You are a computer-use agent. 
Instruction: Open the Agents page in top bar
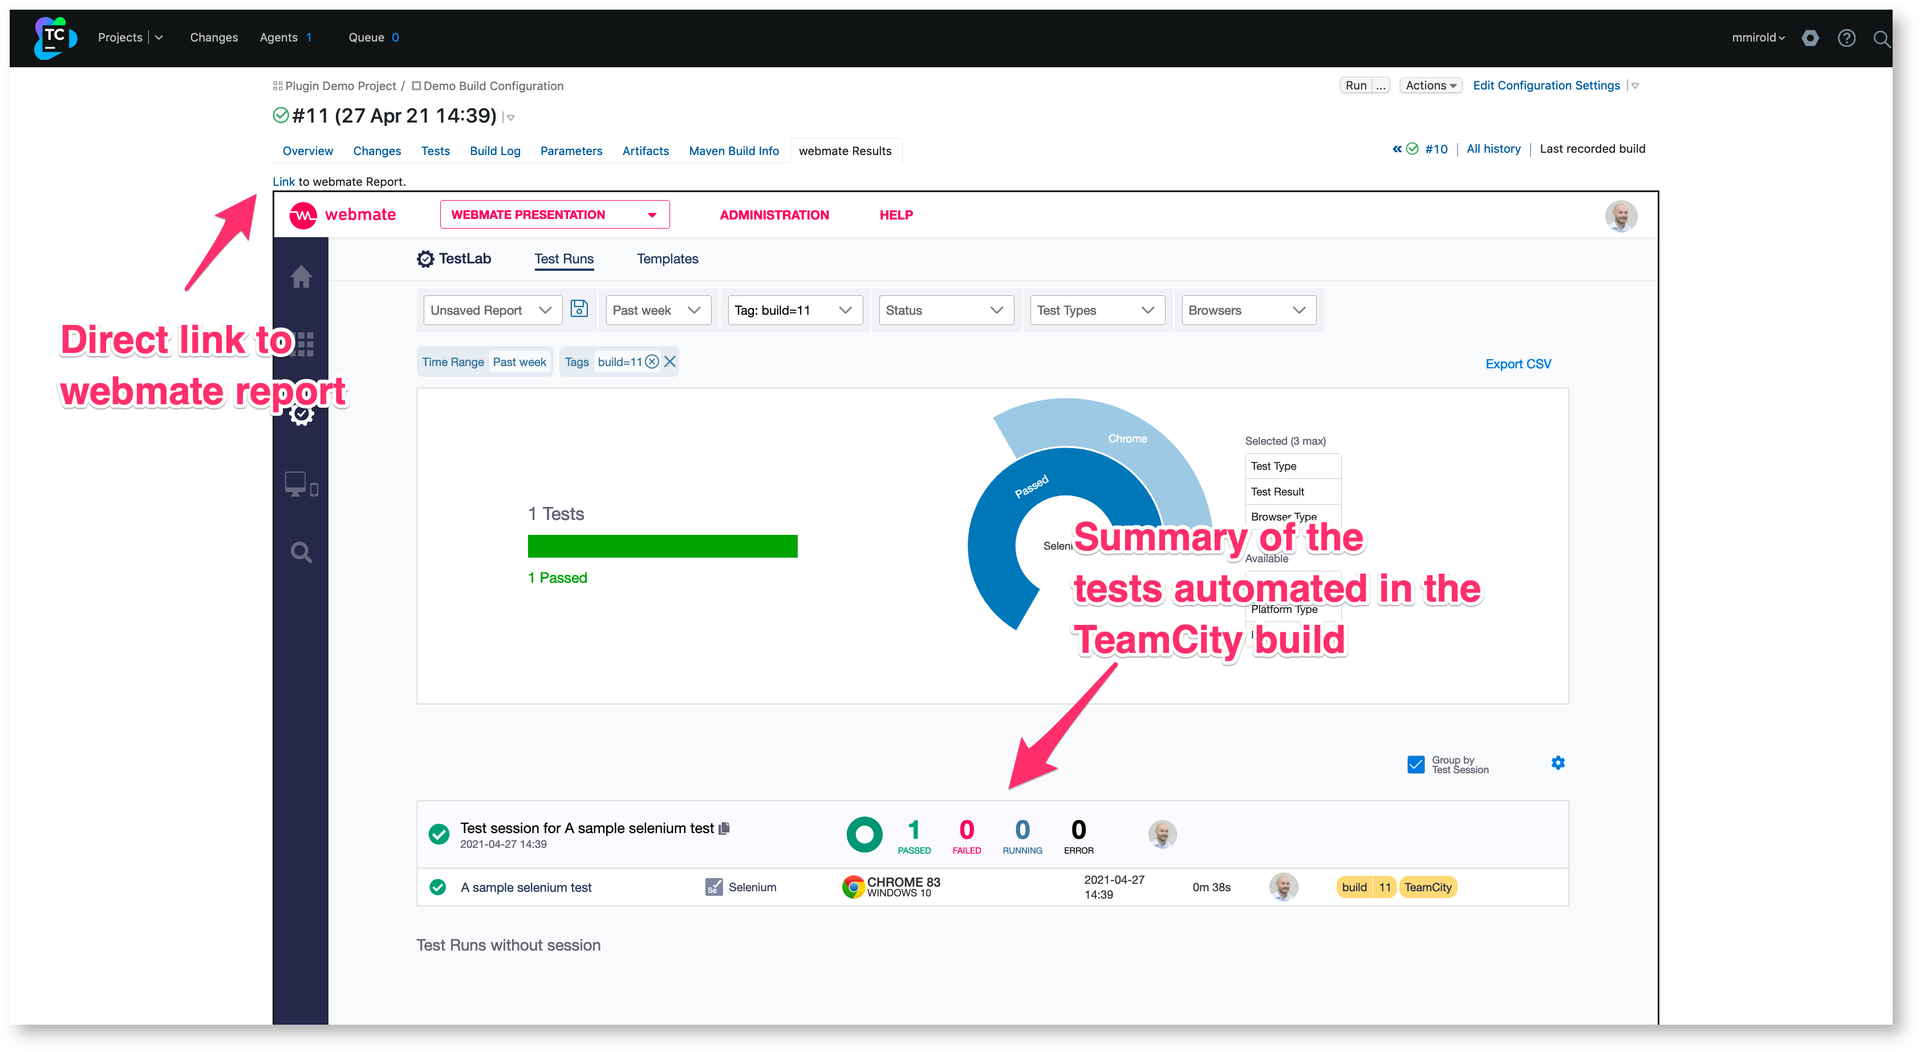(278, 38)
